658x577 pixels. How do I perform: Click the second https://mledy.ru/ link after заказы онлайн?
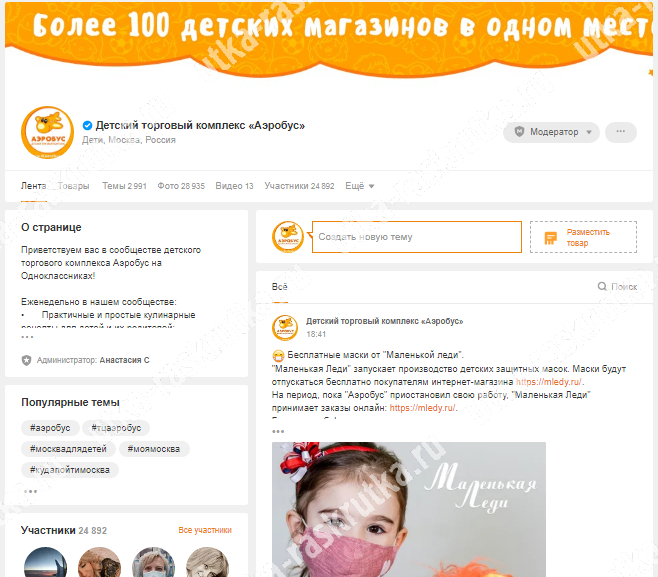pyautogui.click(x=423, y=408)
